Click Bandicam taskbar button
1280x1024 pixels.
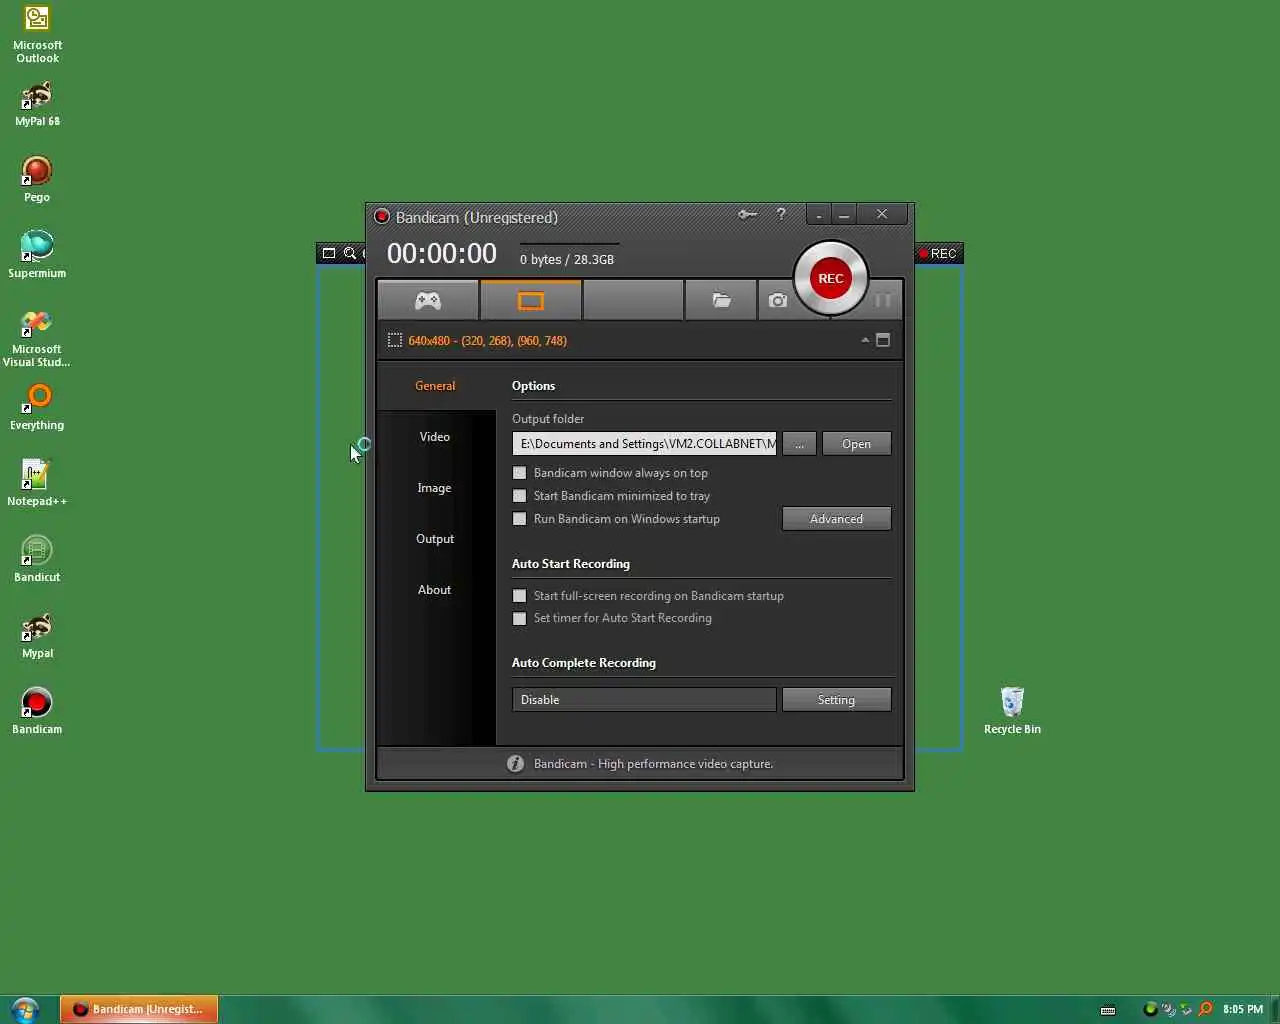pyautogui.click(x=139, y=1009)
